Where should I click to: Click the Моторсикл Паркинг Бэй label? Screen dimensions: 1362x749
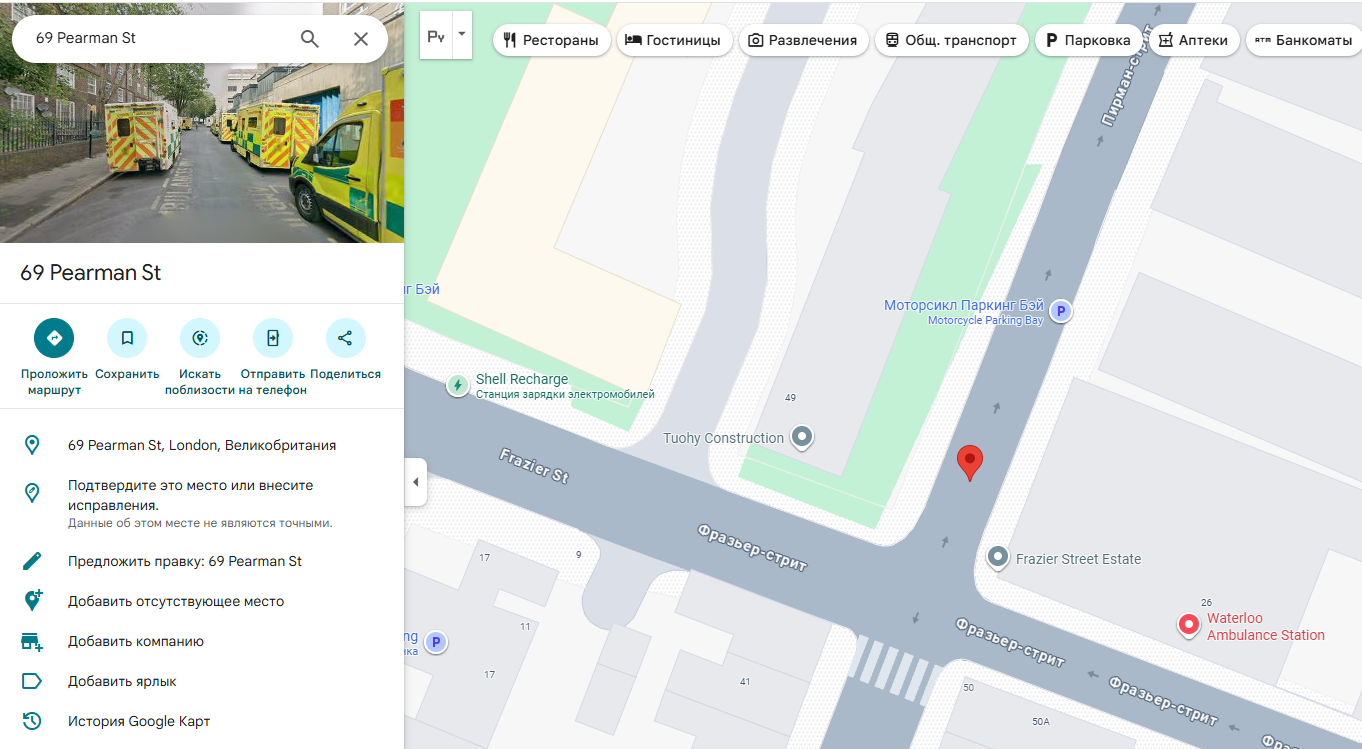point(964,305)
